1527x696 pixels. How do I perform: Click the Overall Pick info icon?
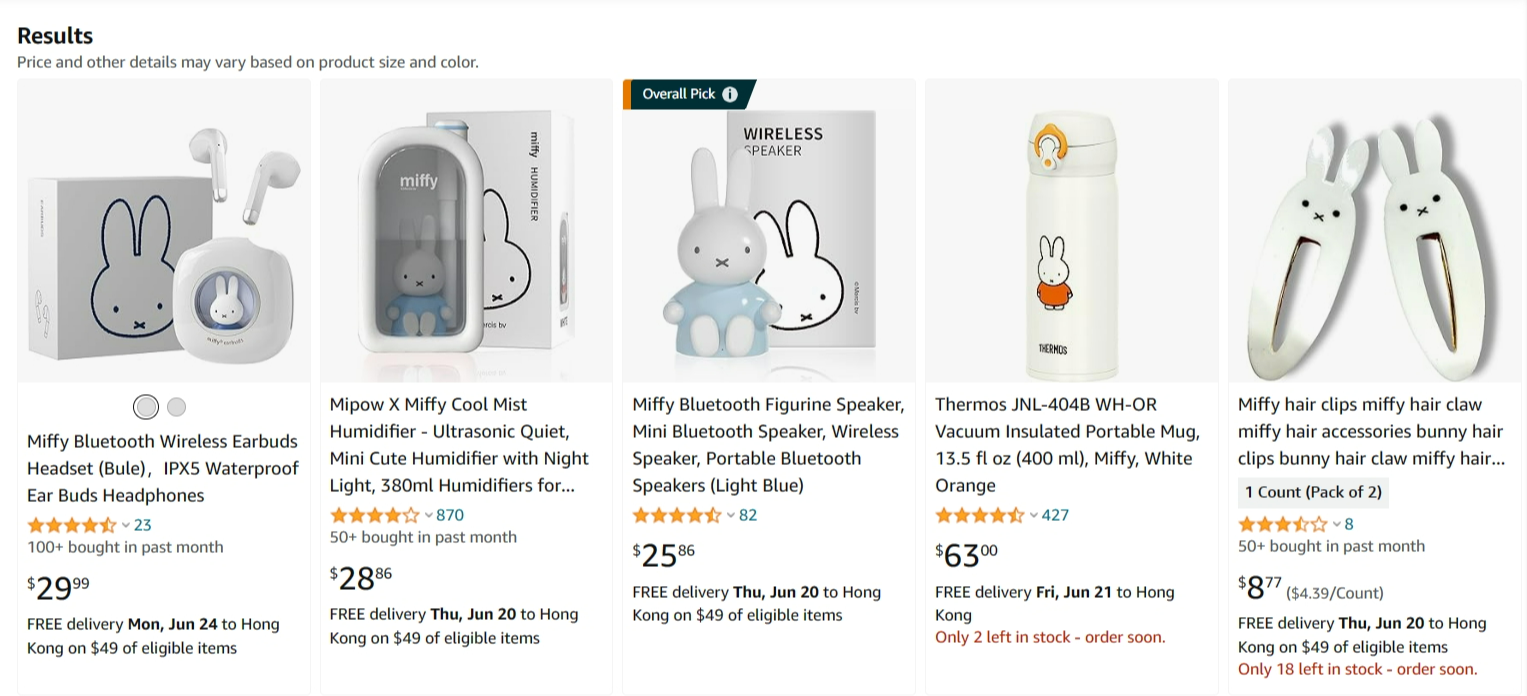(x=730, y=94)
